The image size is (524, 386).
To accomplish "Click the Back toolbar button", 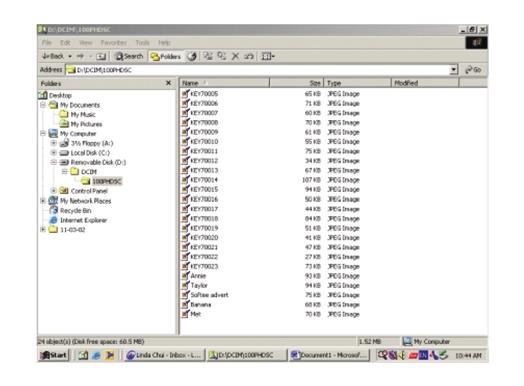I will pos(53,56).
